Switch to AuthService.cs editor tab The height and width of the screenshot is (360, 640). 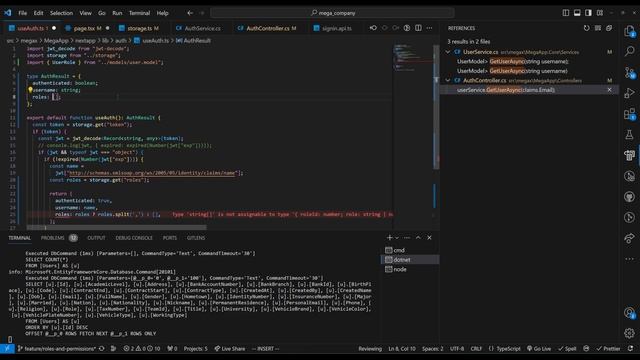coord(202,28)
